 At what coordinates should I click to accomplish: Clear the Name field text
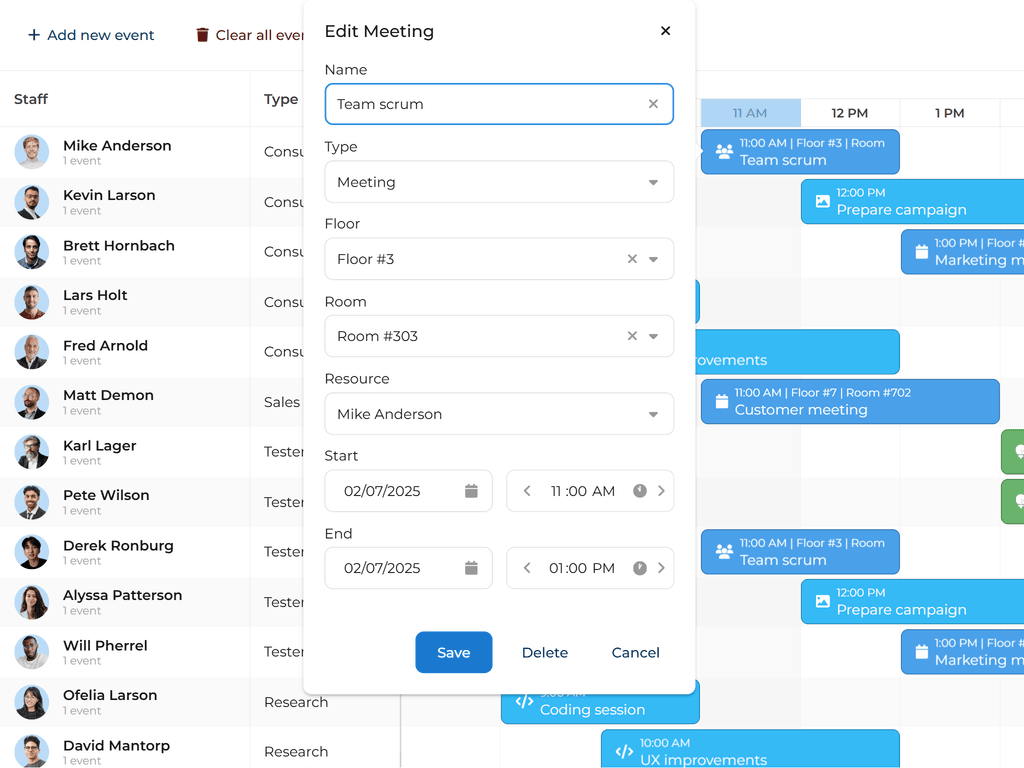click(653, 104)
